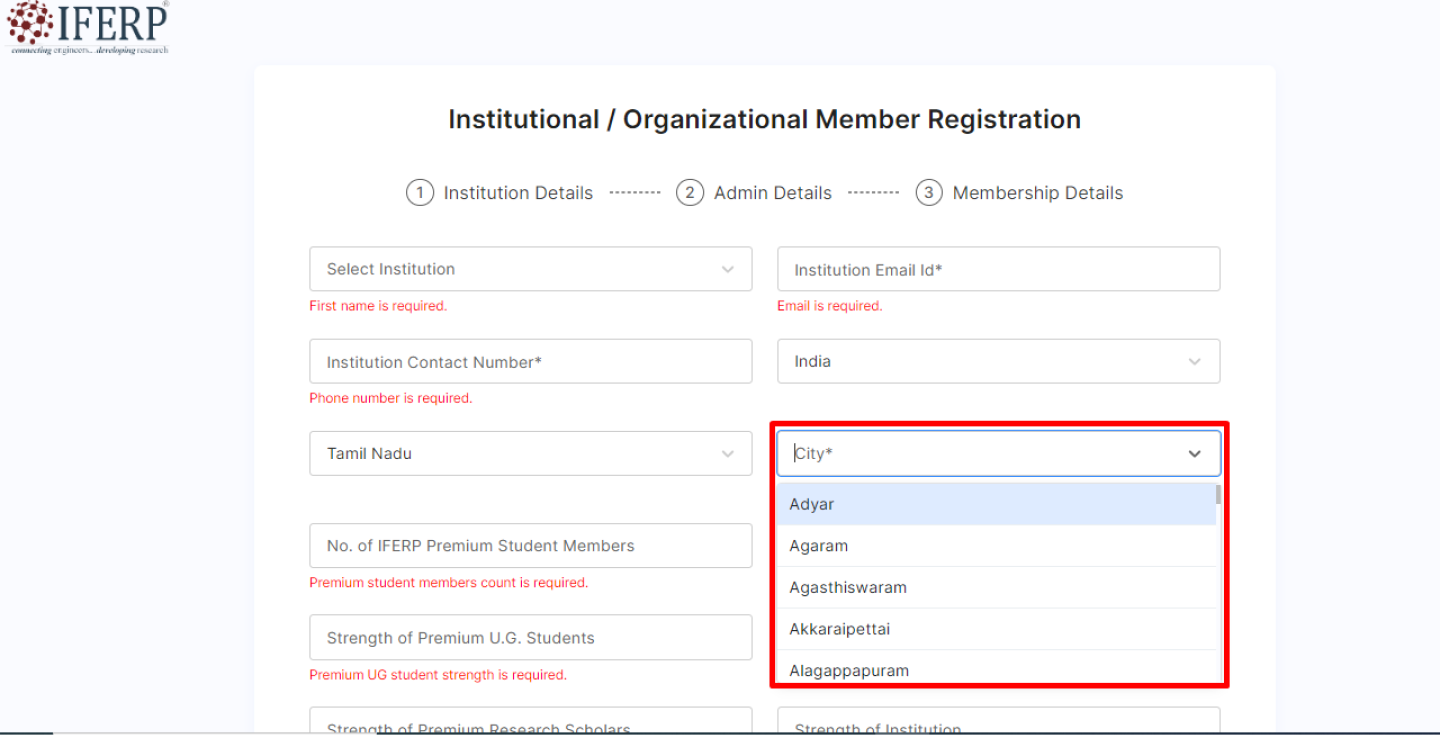Click the chevron inside the City field
The height and width of the screenshot is (735, 1440).
(1194, 453)
